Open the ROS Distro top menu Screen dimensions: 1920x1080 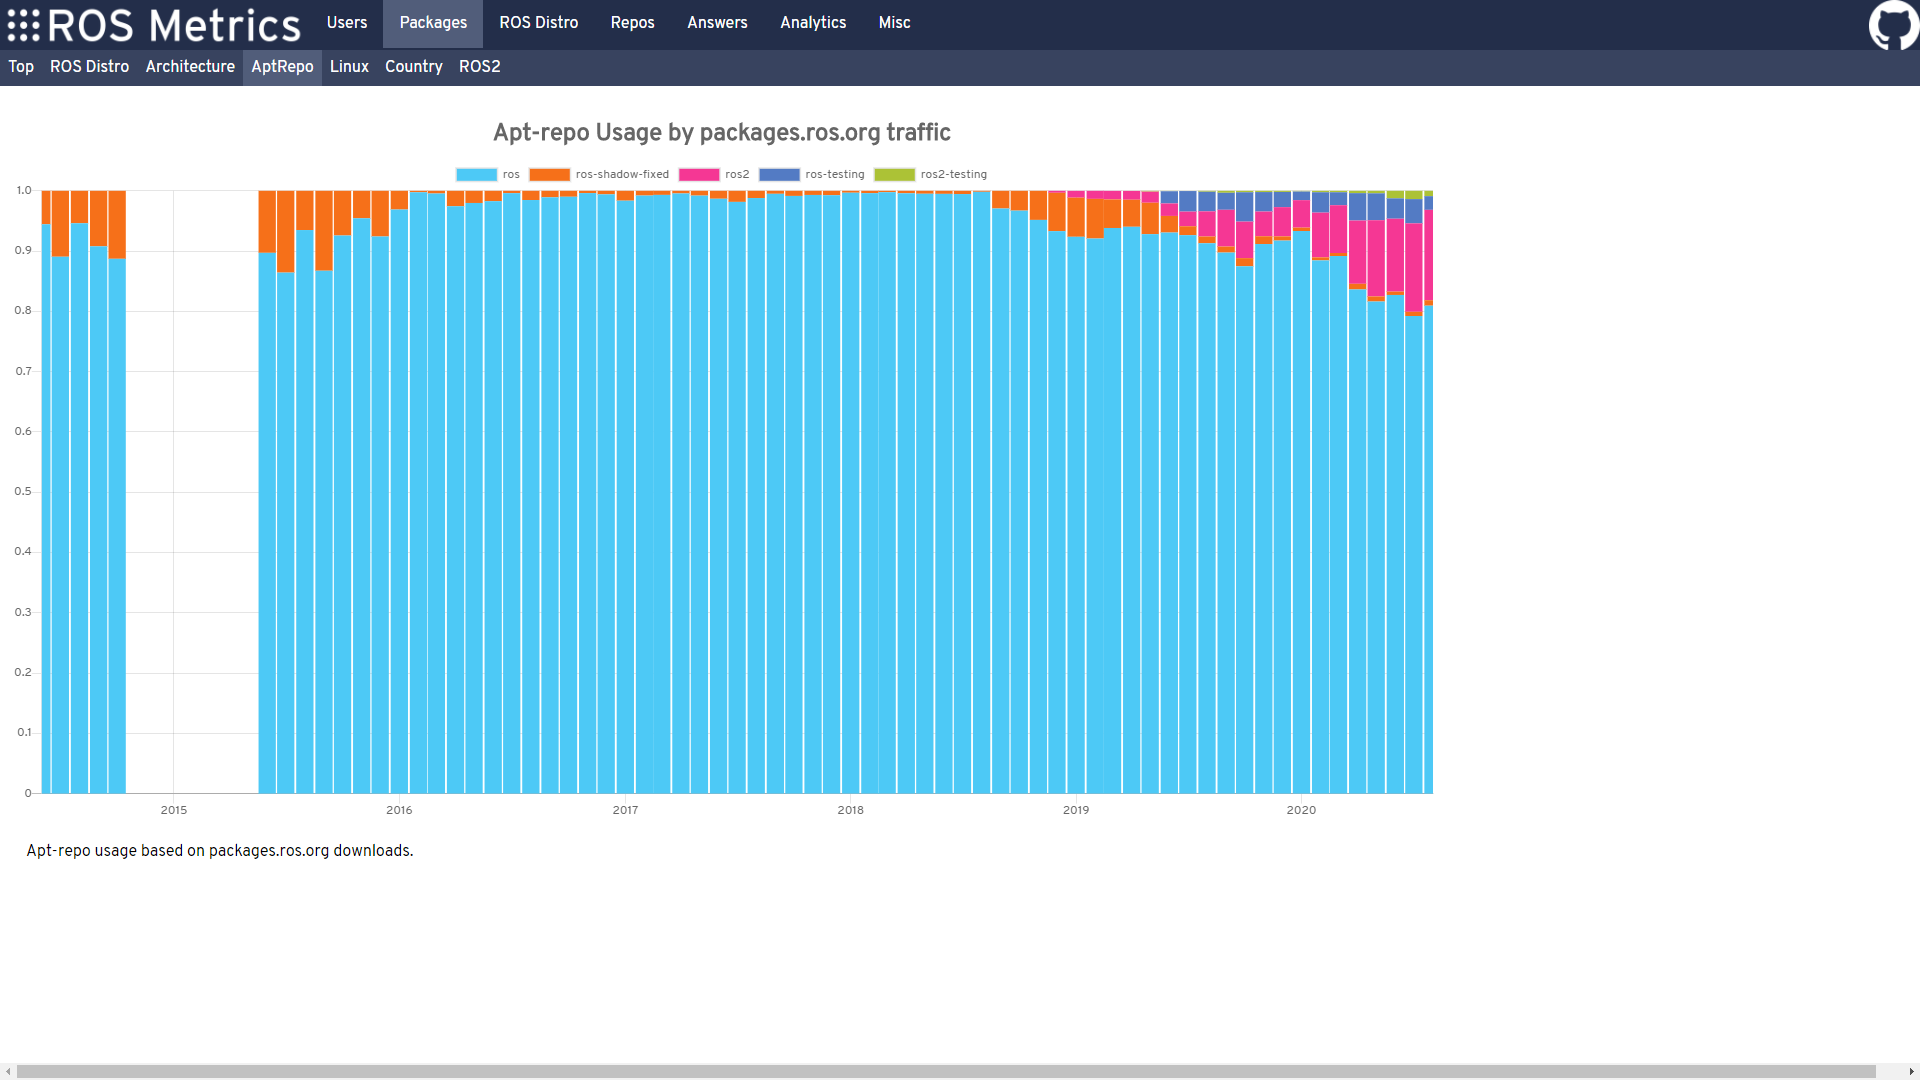pyautogui.click(x=539, y=23)
